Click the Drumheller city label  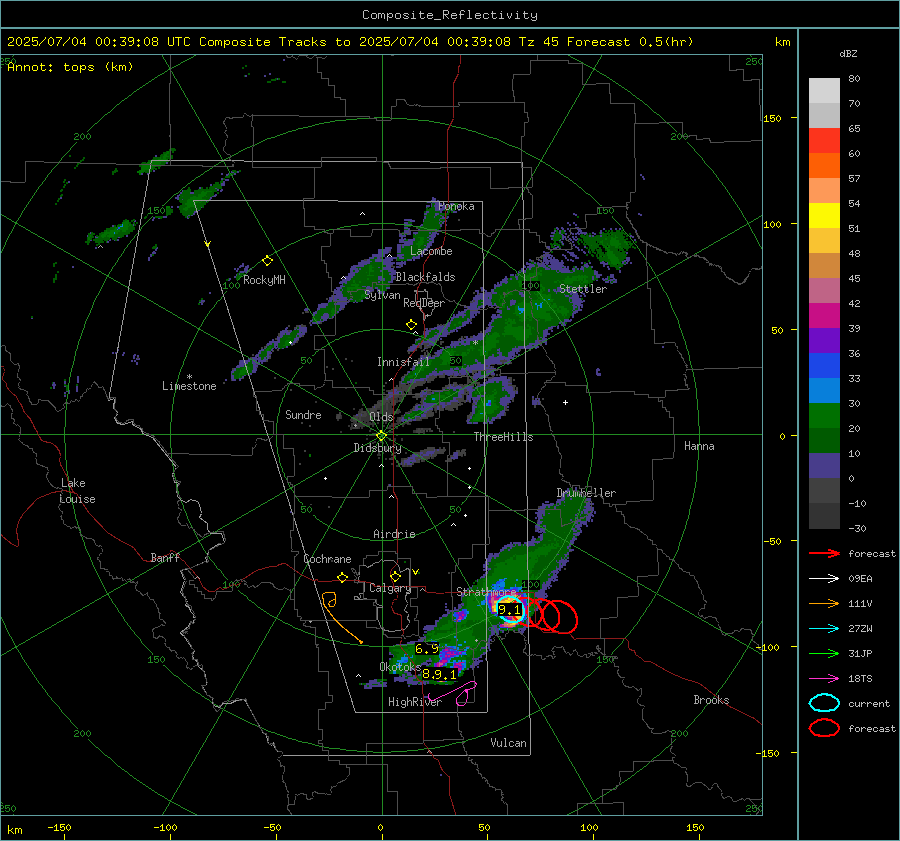[586, 493]
